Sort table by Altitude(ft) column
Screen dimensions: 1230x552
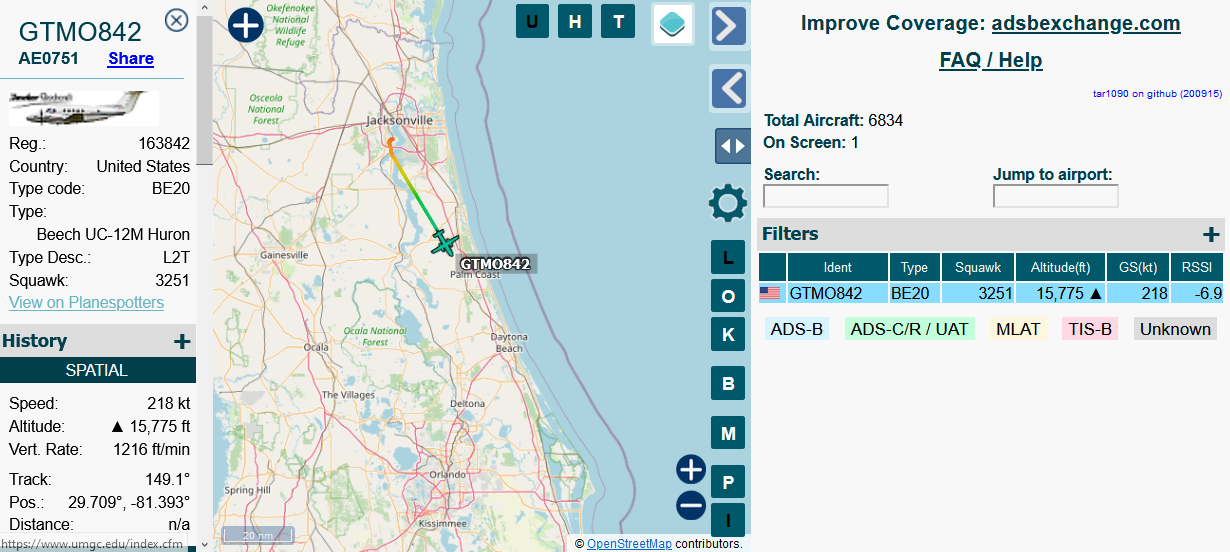(1060, 267)
